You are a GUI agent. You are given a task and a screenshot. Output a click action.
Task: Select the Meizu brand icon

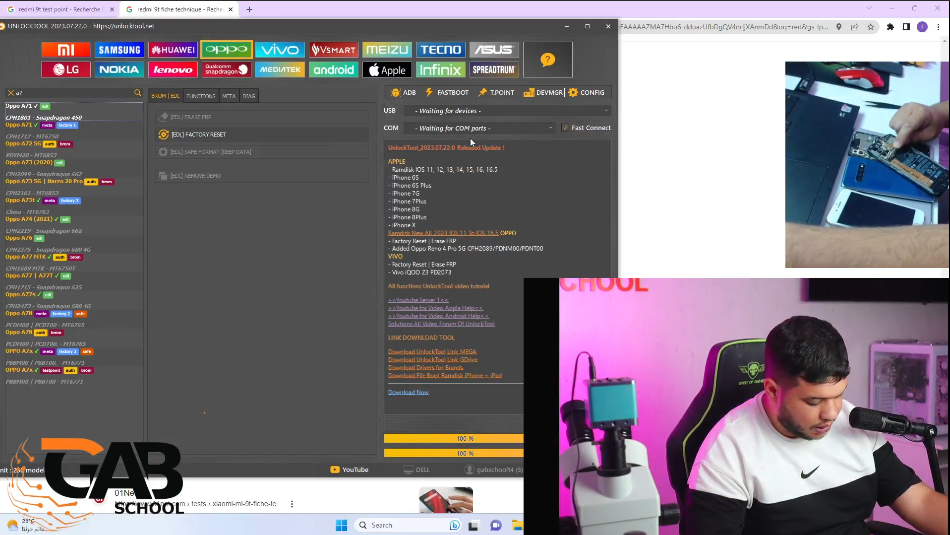click(387, 50)
